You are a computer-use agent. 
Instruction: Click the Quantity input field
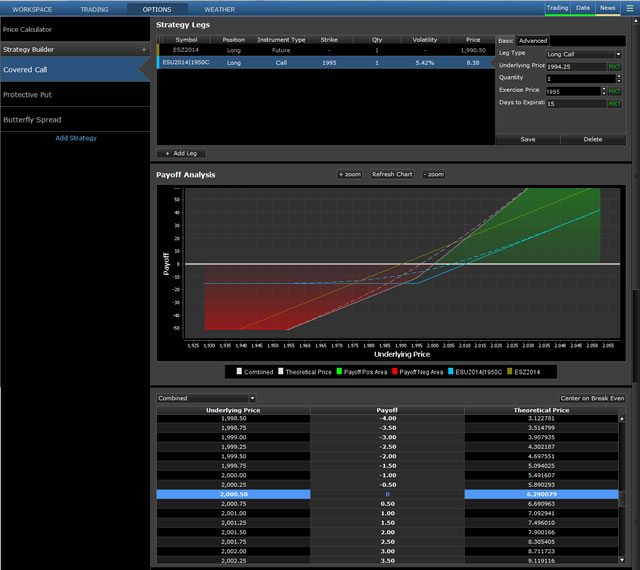[581, 79]
